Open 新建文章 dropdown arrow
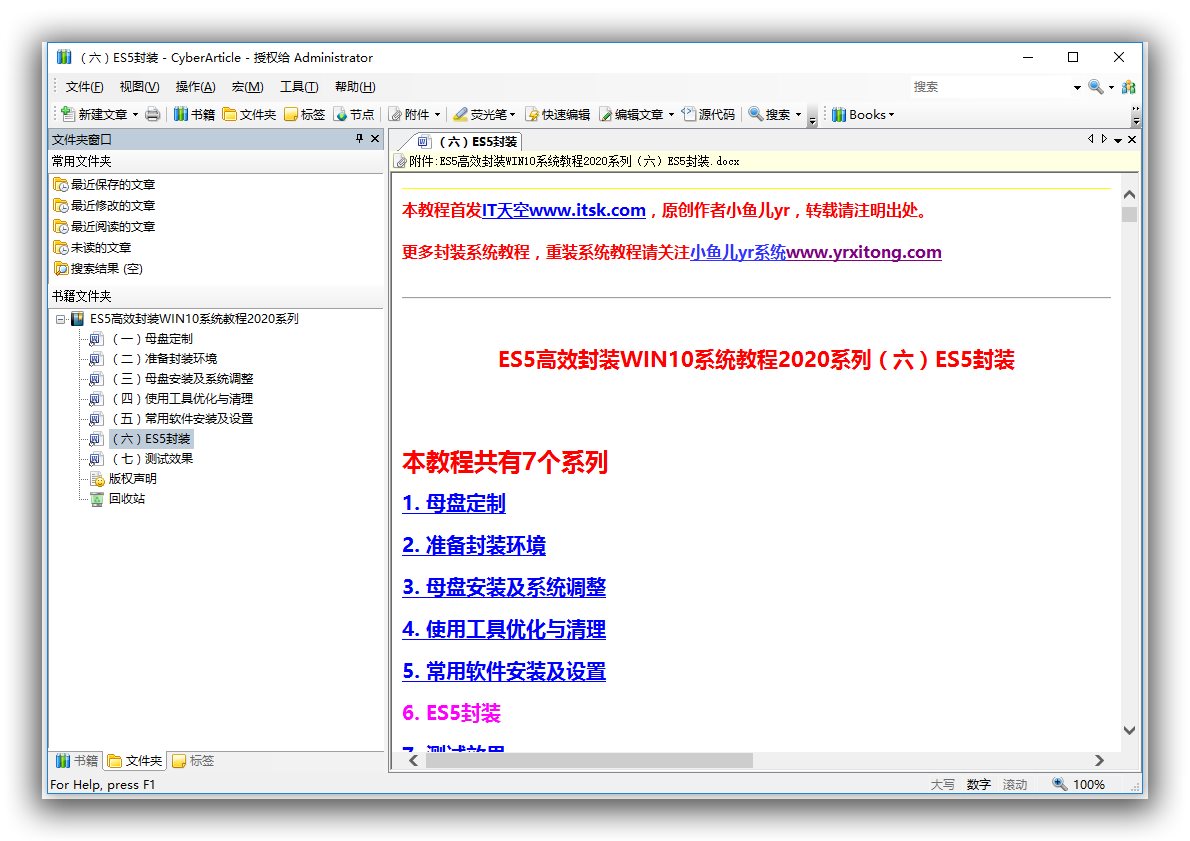Image resolution: width=1190 pixels, height=841 pixels. click(x=136, y=115)
